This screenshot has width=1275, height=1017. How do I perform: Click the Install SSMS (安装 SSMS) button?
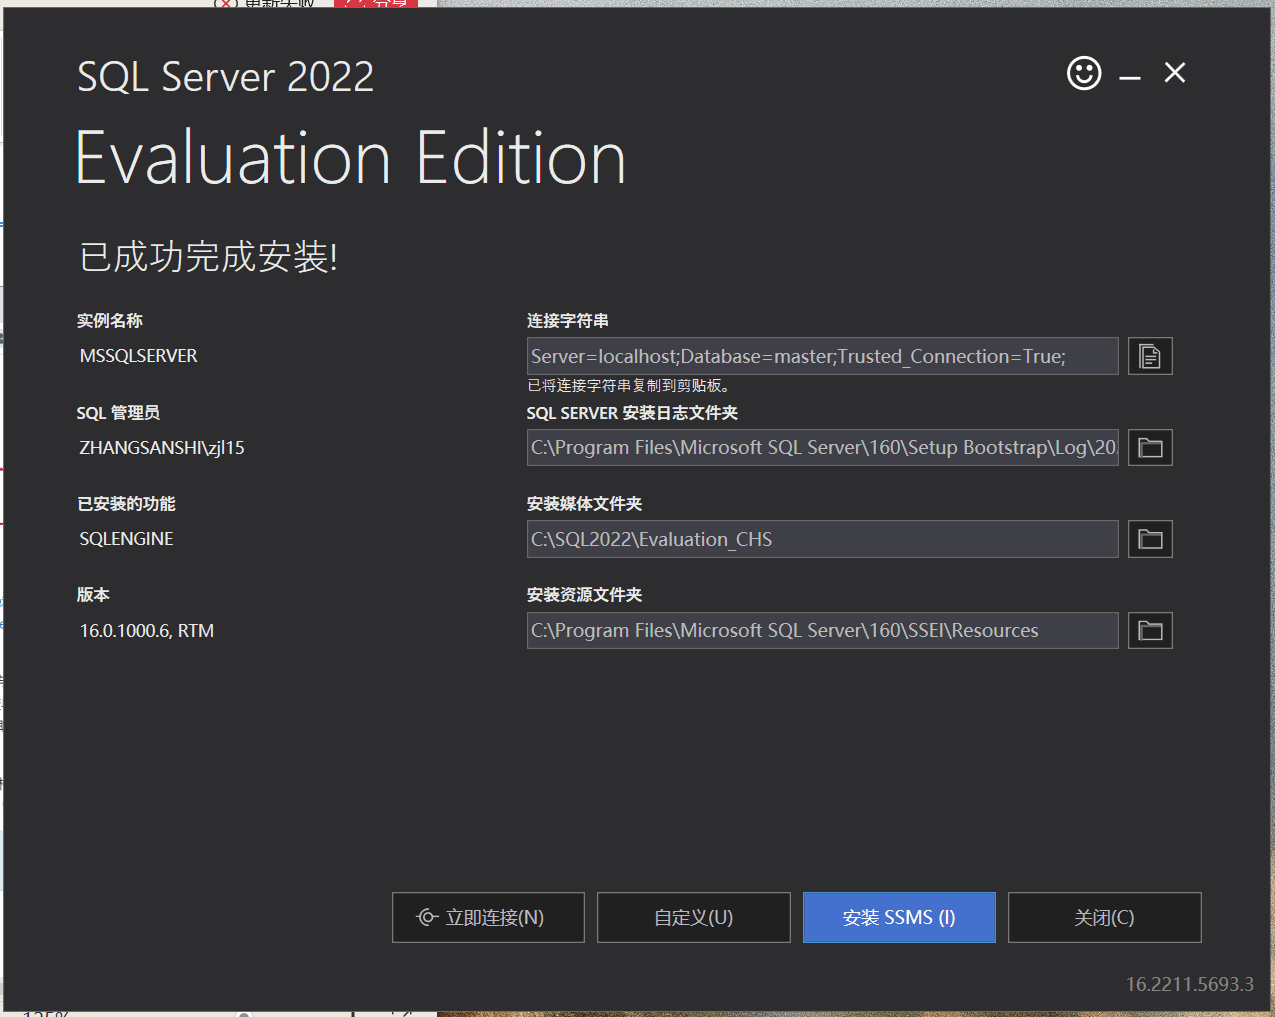[x=899, y=917]
